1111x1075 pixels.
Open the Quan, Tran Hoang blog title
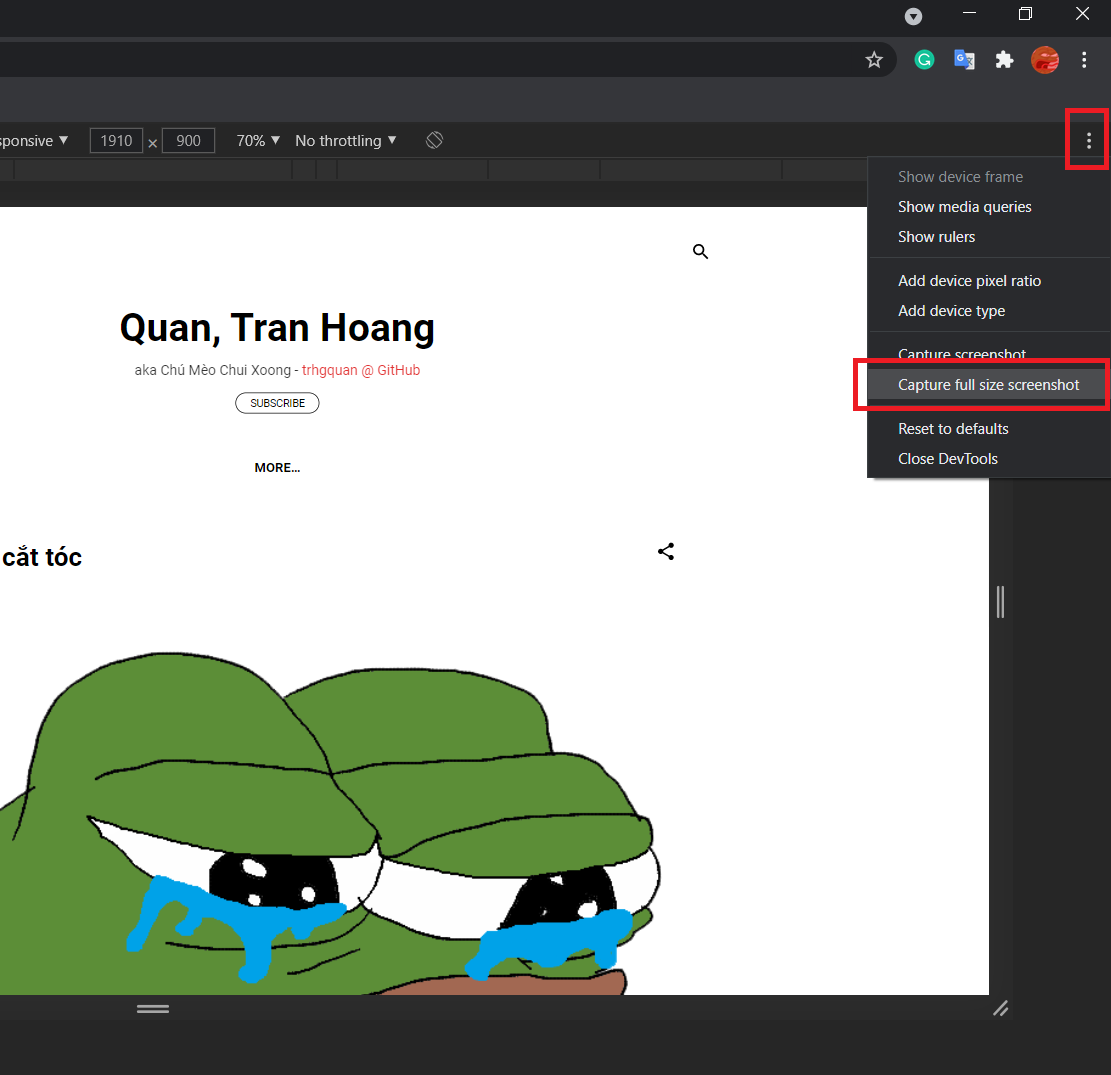coord(277,327)
